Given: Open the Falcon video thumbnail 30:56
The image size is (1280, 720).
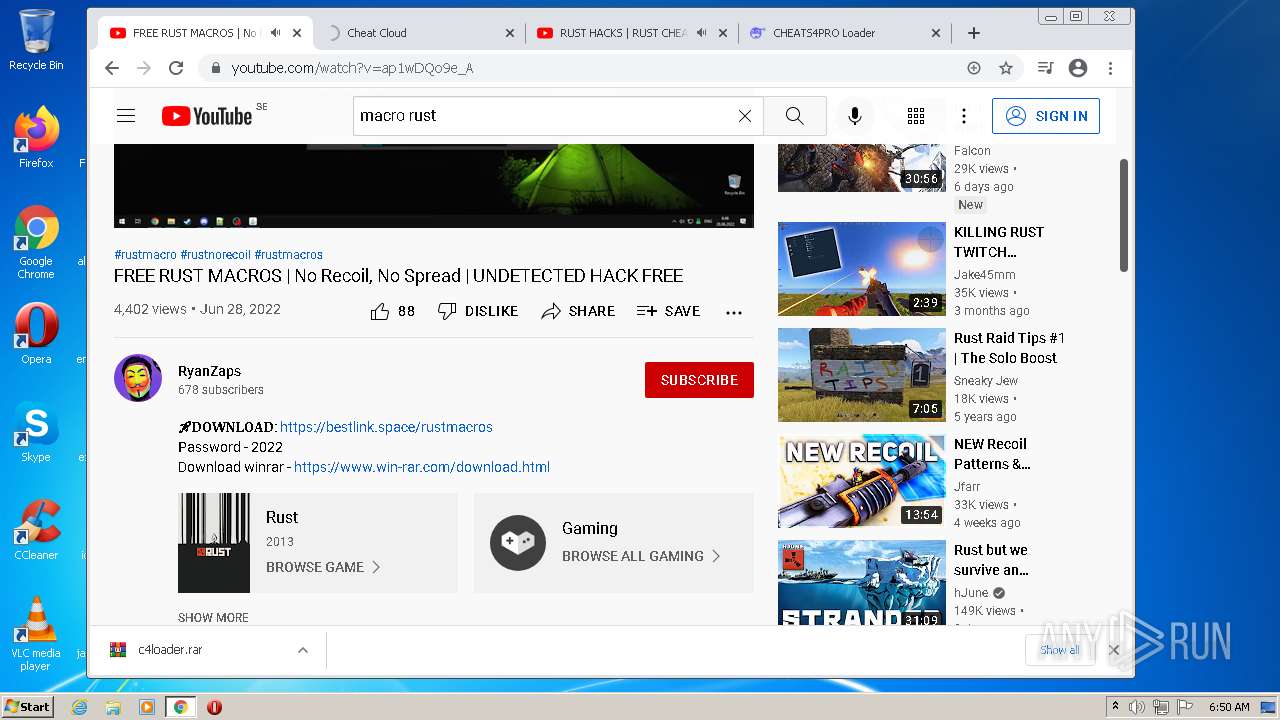Looking at the screenshot, I should [x=862, y=168].
